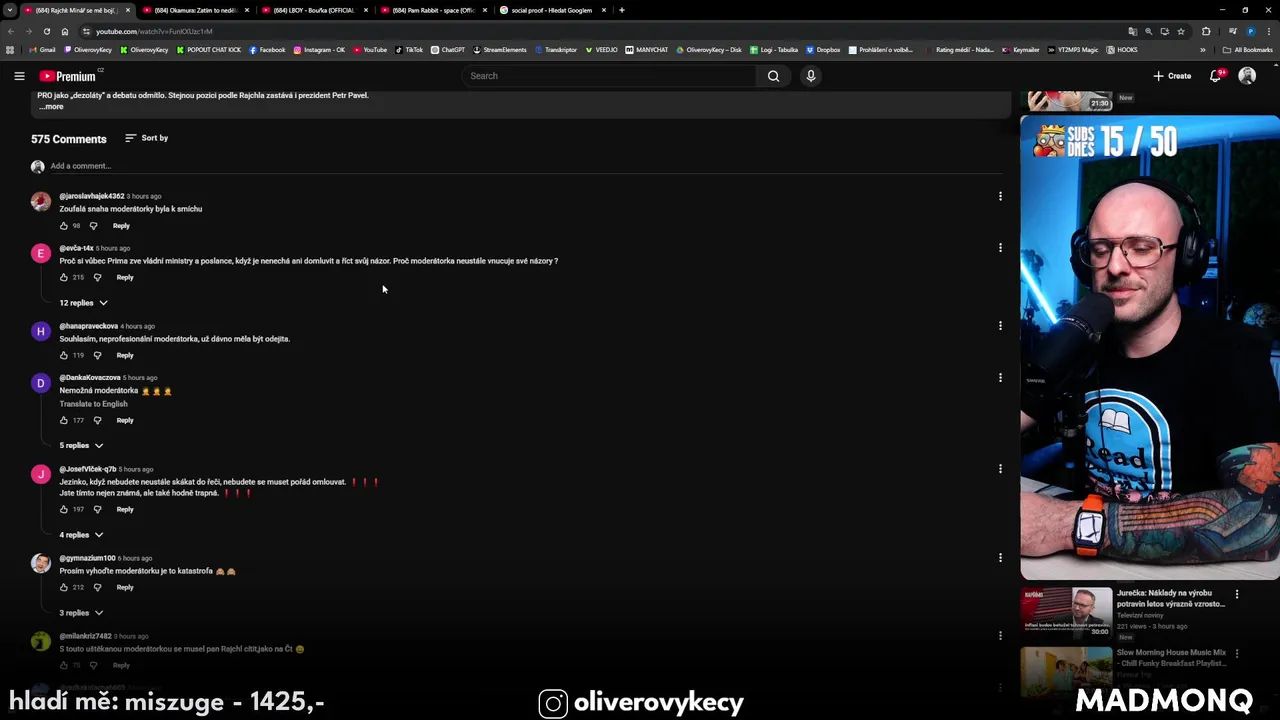Open options menu for @hanapraveckova comment
This screenshot has height=720, width=1280.
(1000, 325)
